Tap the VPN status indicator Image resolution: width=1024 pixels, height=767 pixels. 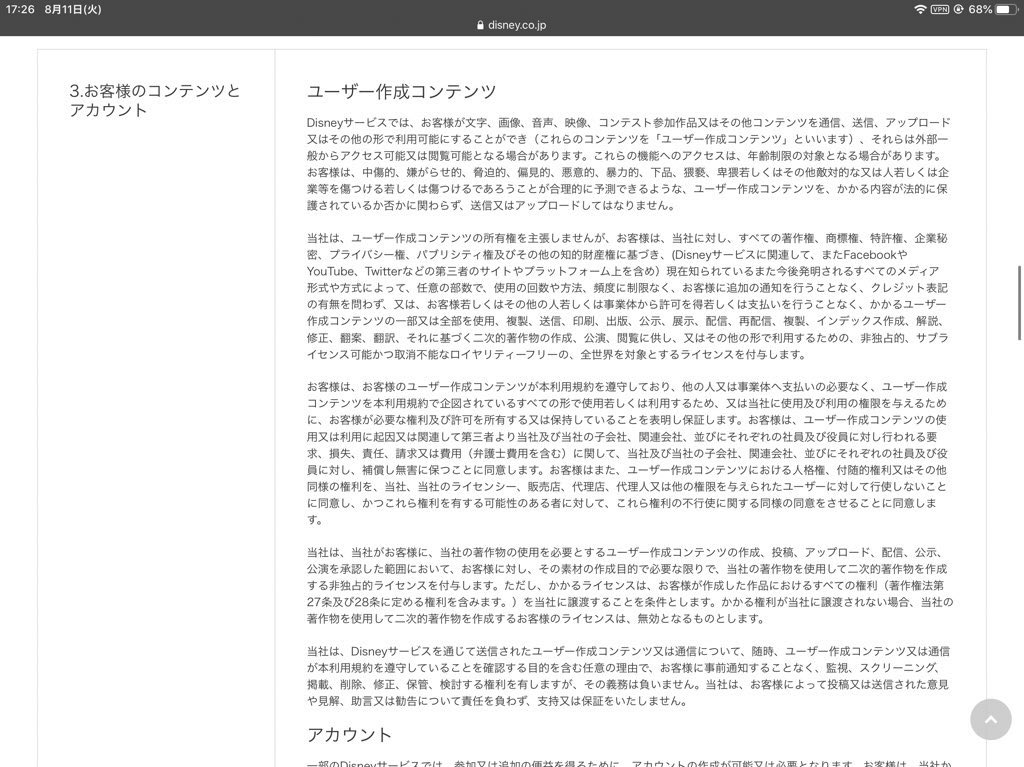click(x=940, y=9)
